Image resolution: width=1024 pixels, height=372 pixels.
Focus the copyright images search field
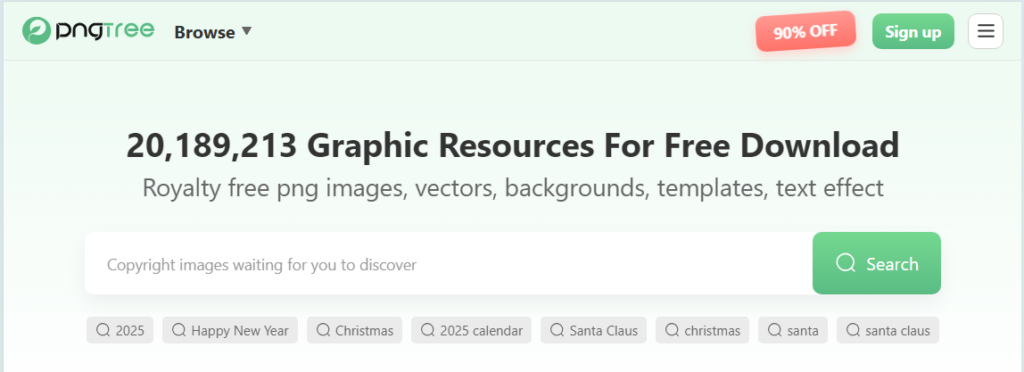[449, 264]
